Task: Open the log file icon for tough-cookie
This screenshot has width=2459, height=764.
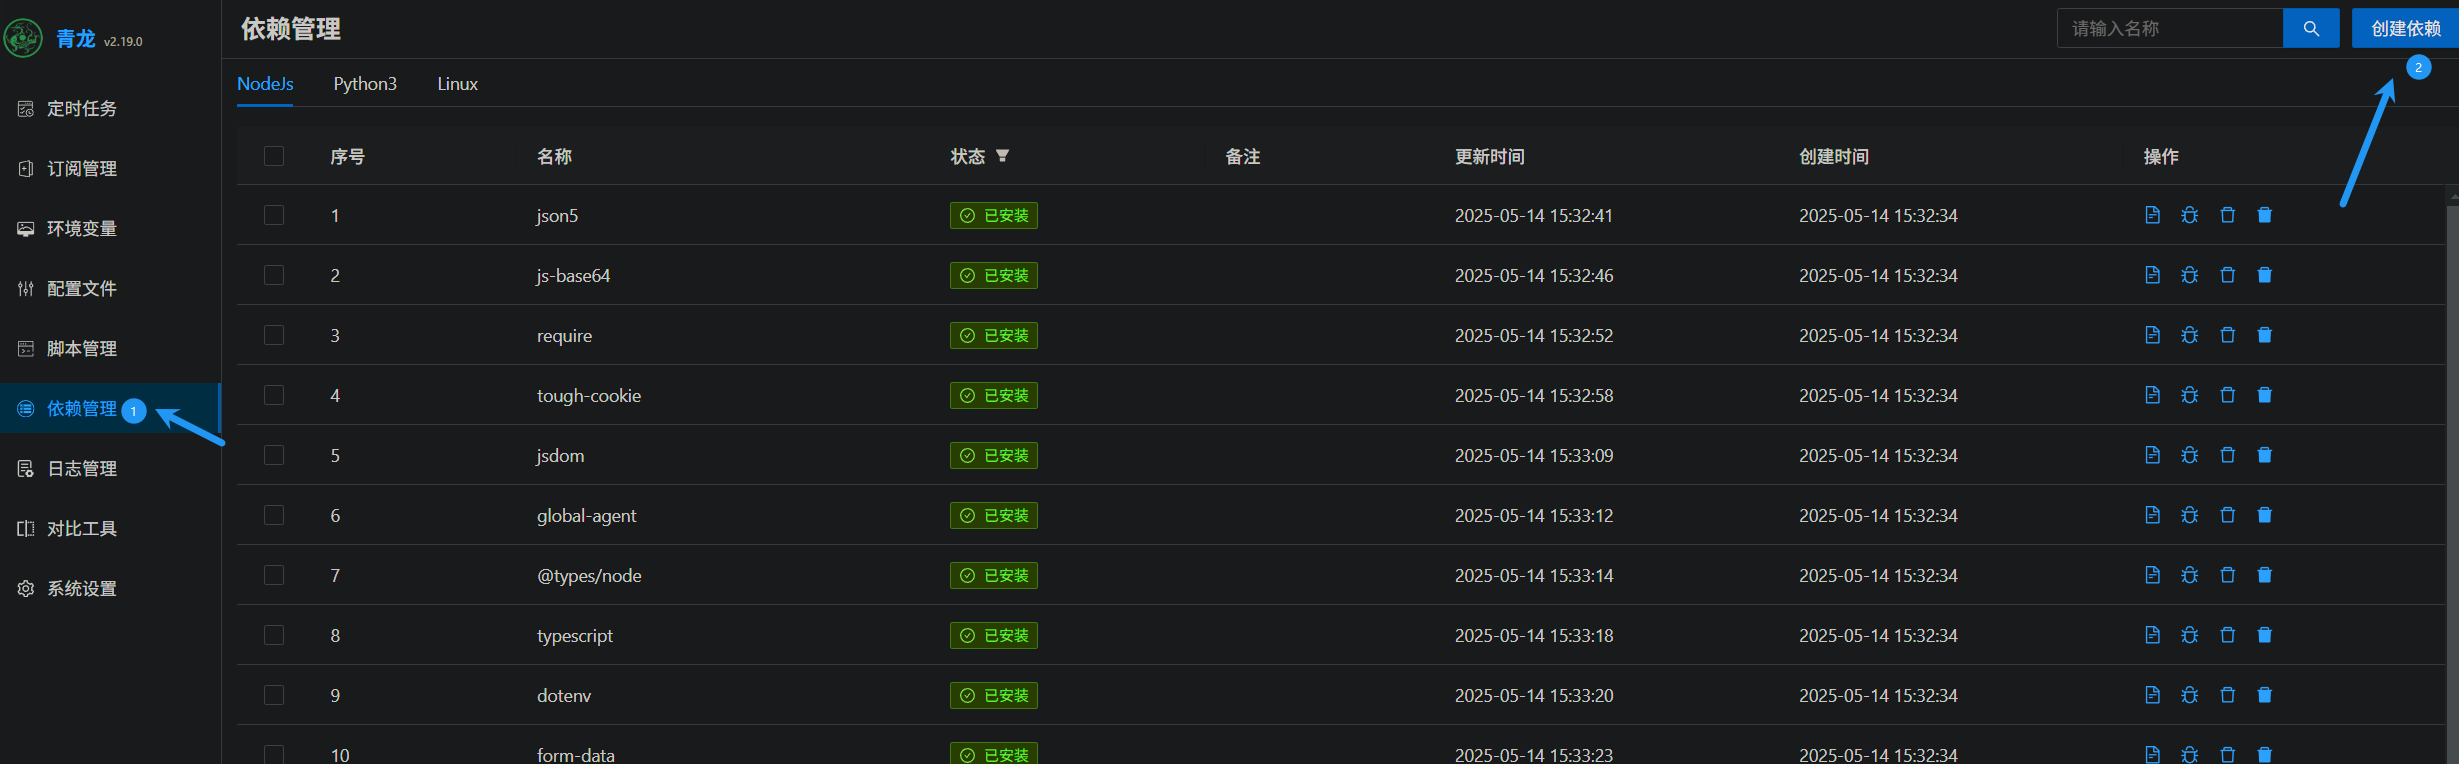Action: click(2152, 395)
